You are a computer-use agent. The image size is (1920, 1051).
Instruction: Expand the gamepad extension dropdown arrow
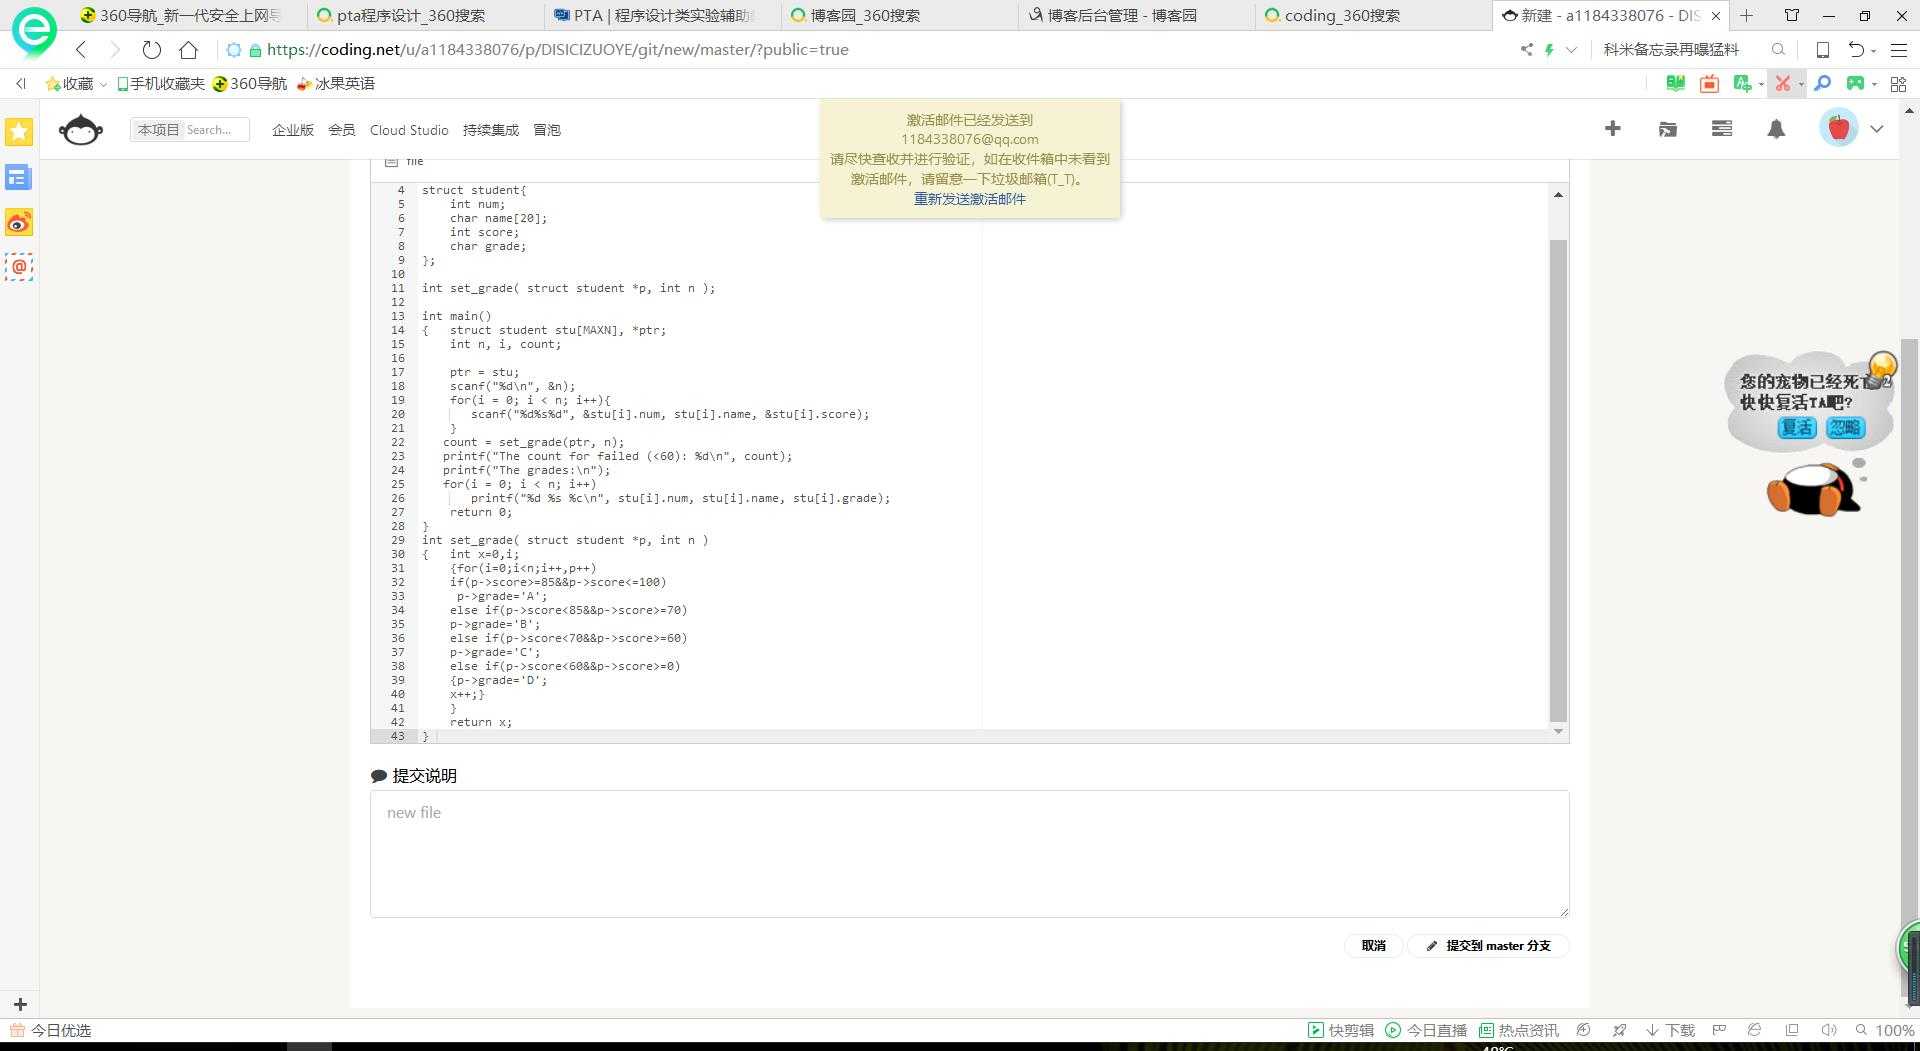tap(1874, 85)
